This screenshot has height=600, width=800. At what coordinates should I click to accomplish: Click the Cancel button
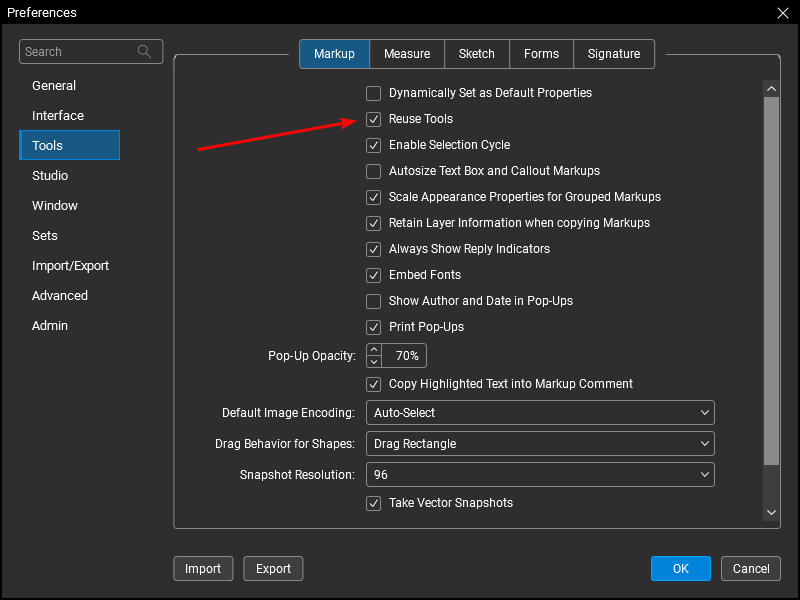751,569
